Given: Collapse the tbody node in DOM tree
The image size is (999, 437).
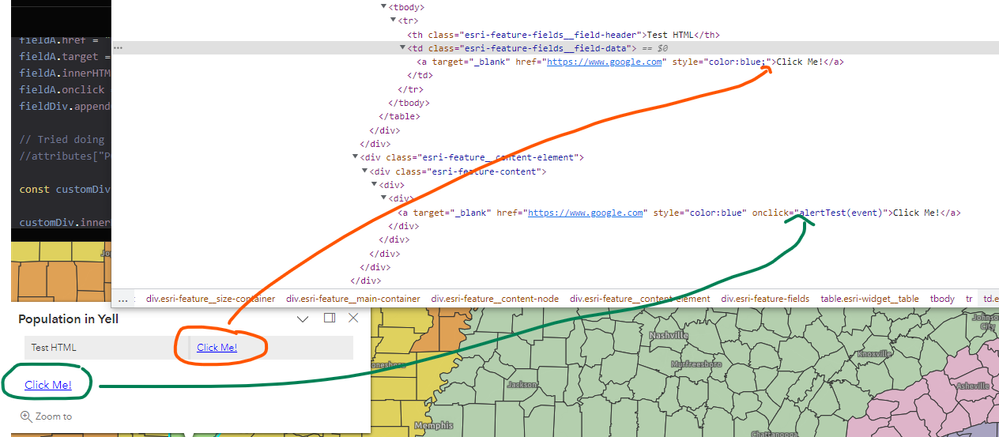Looking at the screenshot, I should 384,7.
